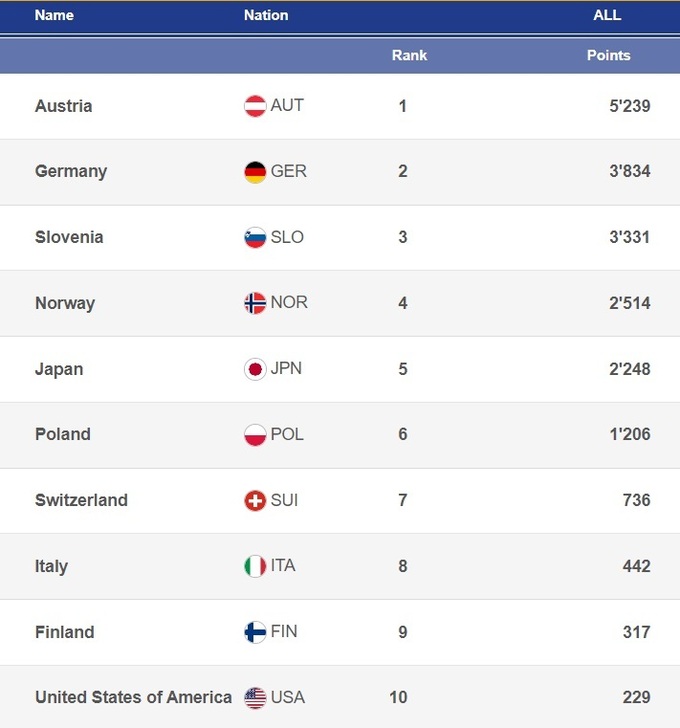Select the Nation column header
Screen dimensions: 680x728
266,15
